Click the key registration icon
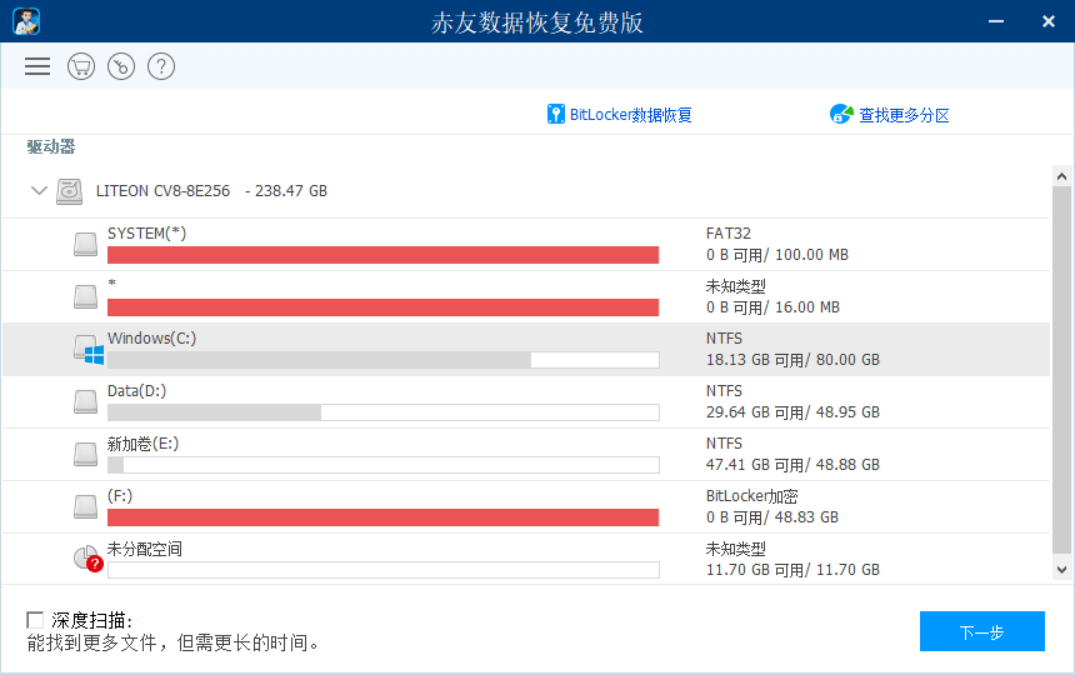 121,66
